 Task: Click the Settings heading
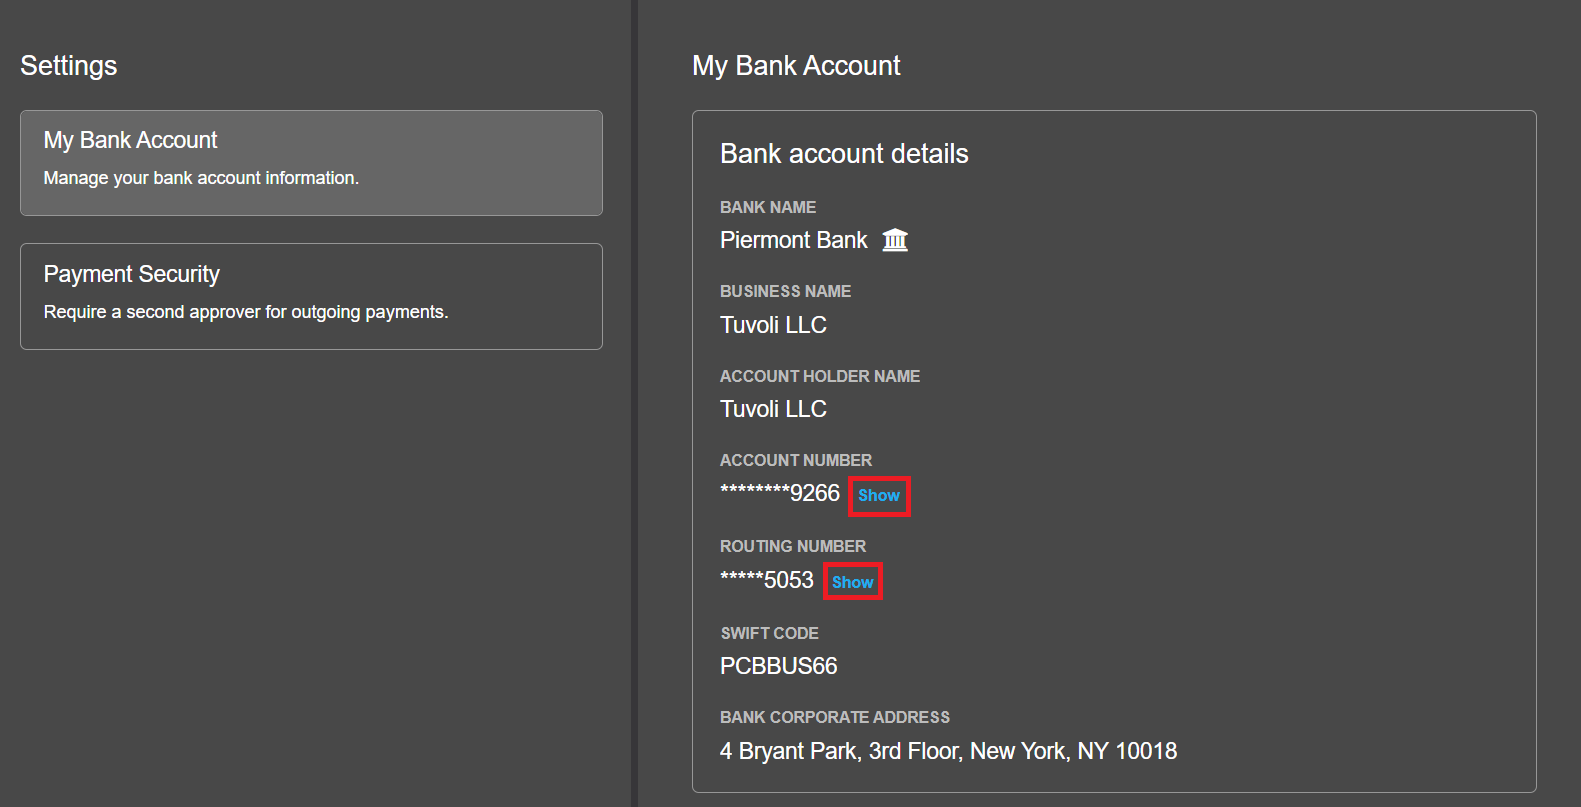(x=69, y=66)
